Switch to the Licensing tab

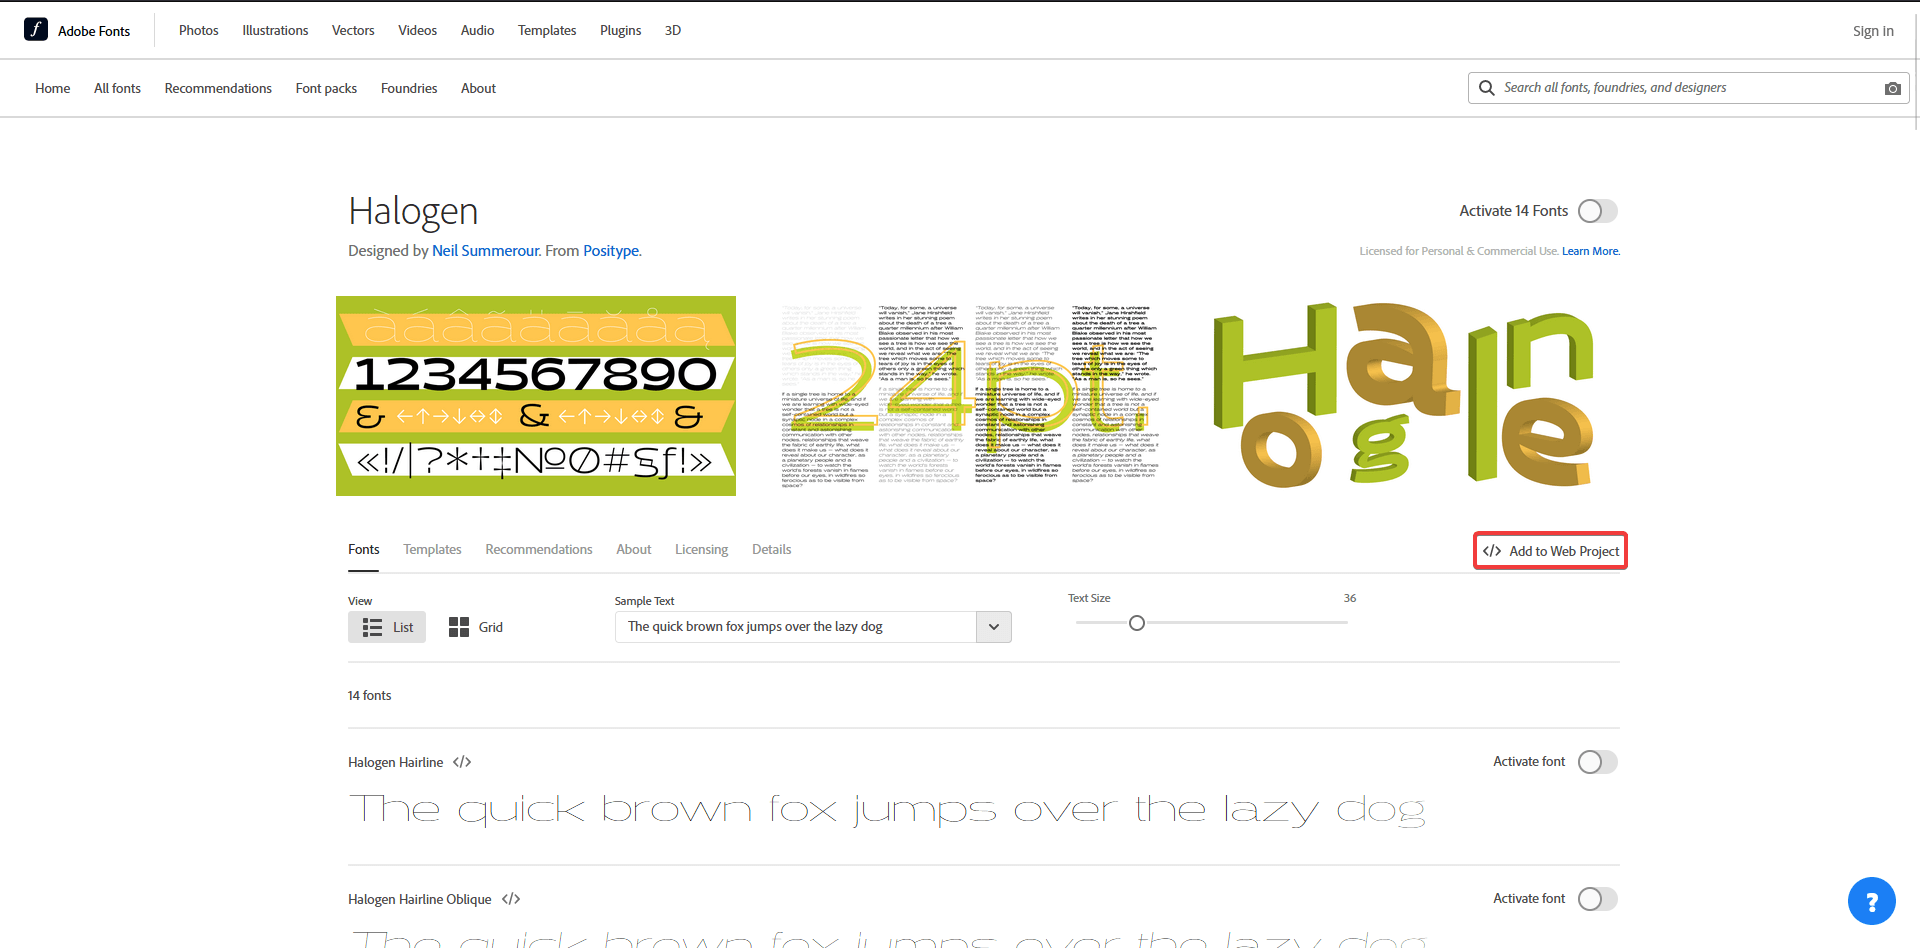(x=701, y=549)
